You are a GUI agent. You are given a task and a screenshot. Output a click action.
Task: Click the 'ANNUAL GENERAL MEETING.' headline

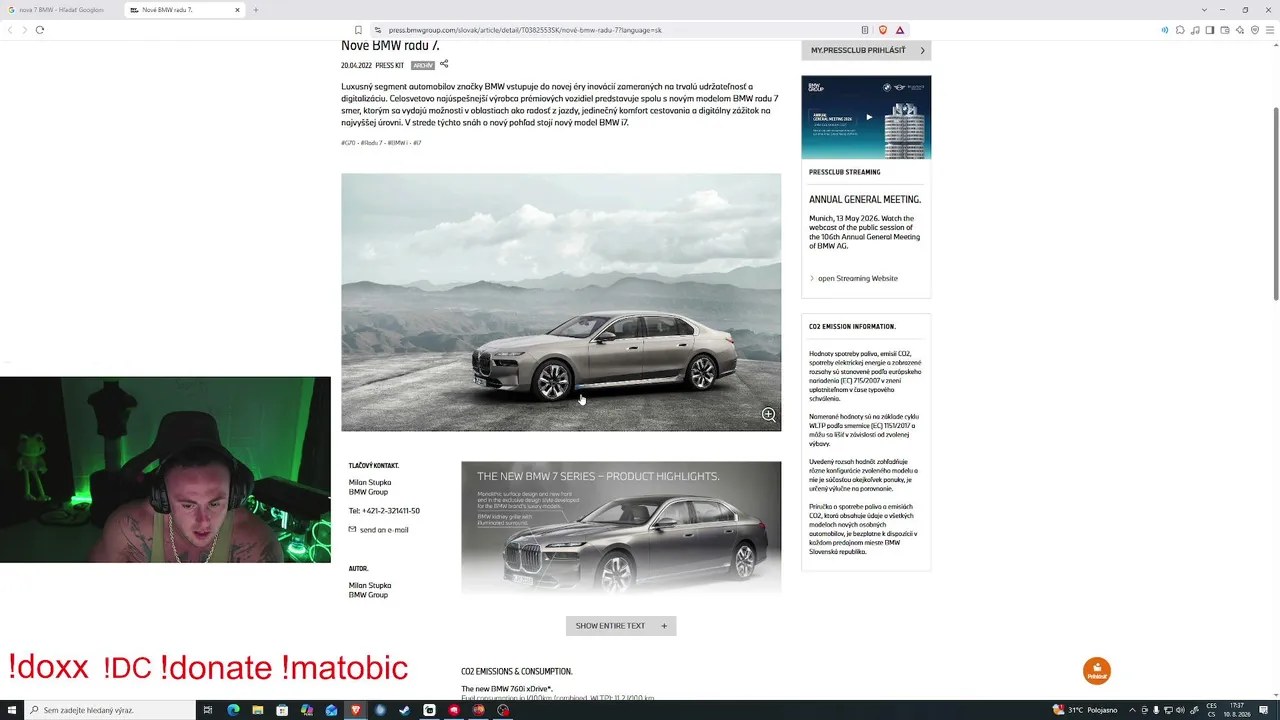tap(865, 200)
